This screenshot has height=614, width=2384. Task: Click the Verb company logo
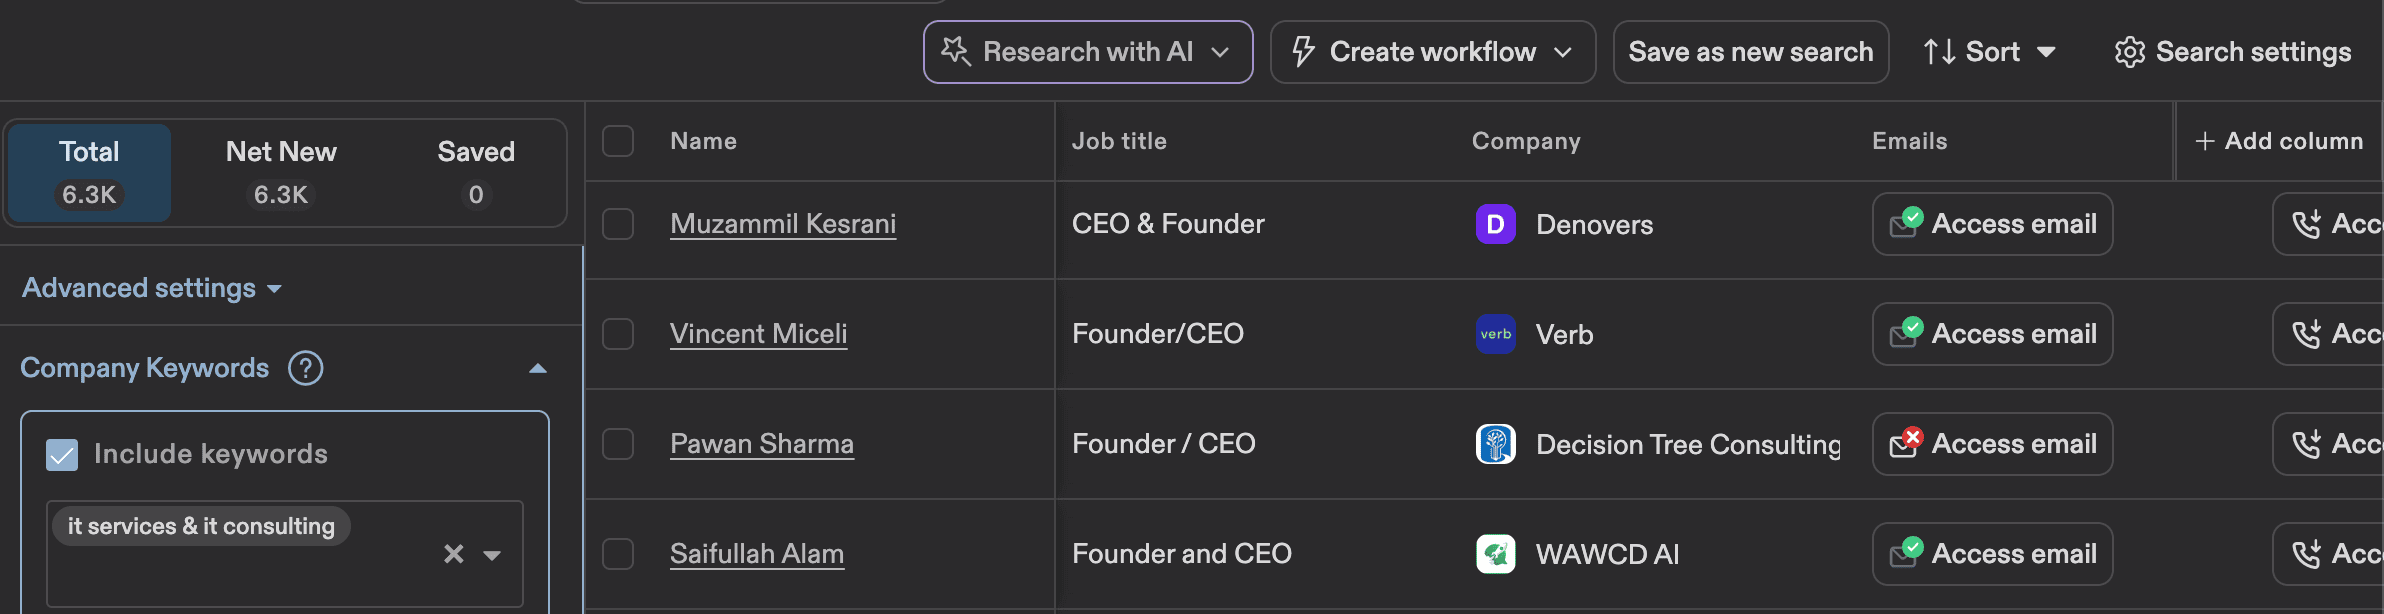pyautogui.click(x=1494, y=334)
